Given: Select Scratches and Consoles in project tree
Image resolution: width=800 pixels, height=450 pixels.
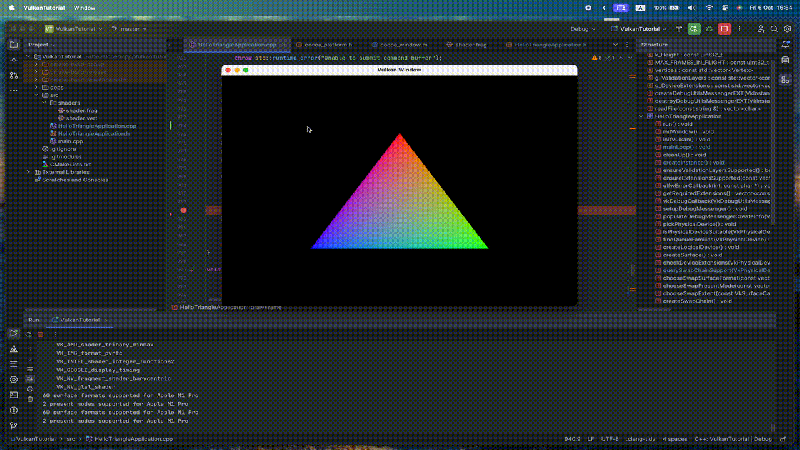Looking at the screenshot, I should pyautogui.click(x=71, y=180).
